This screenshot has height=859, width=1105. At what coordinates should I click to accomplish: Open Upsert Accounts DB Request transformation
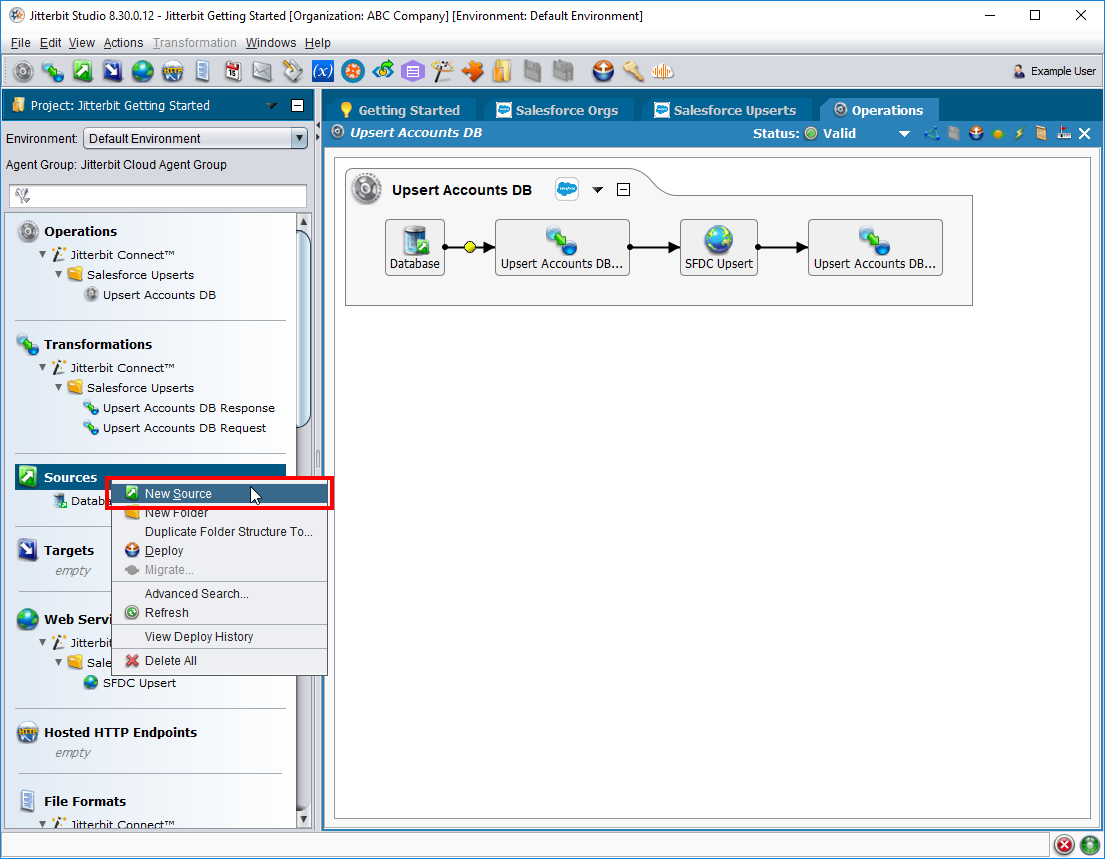(x=184, y=428)
